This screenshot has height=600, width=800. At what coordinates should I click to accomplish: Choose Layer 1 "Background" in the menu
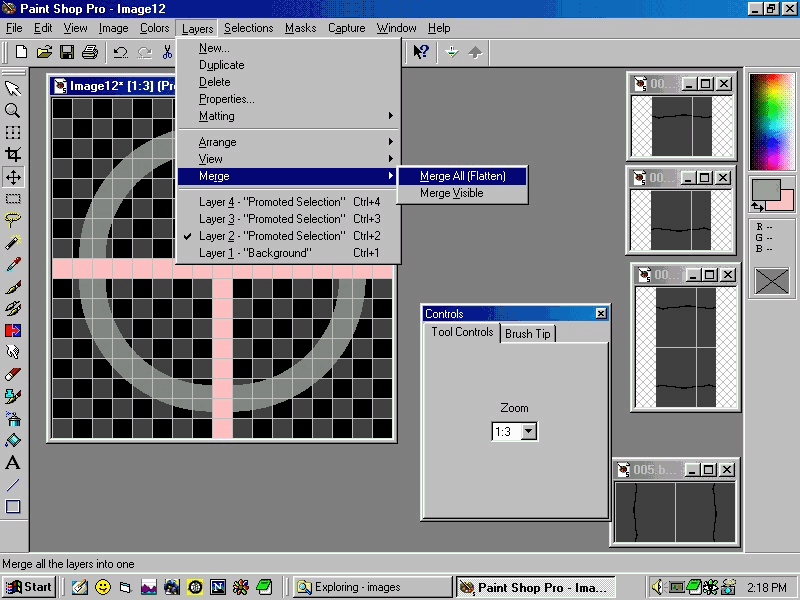(x=254, y=253)
